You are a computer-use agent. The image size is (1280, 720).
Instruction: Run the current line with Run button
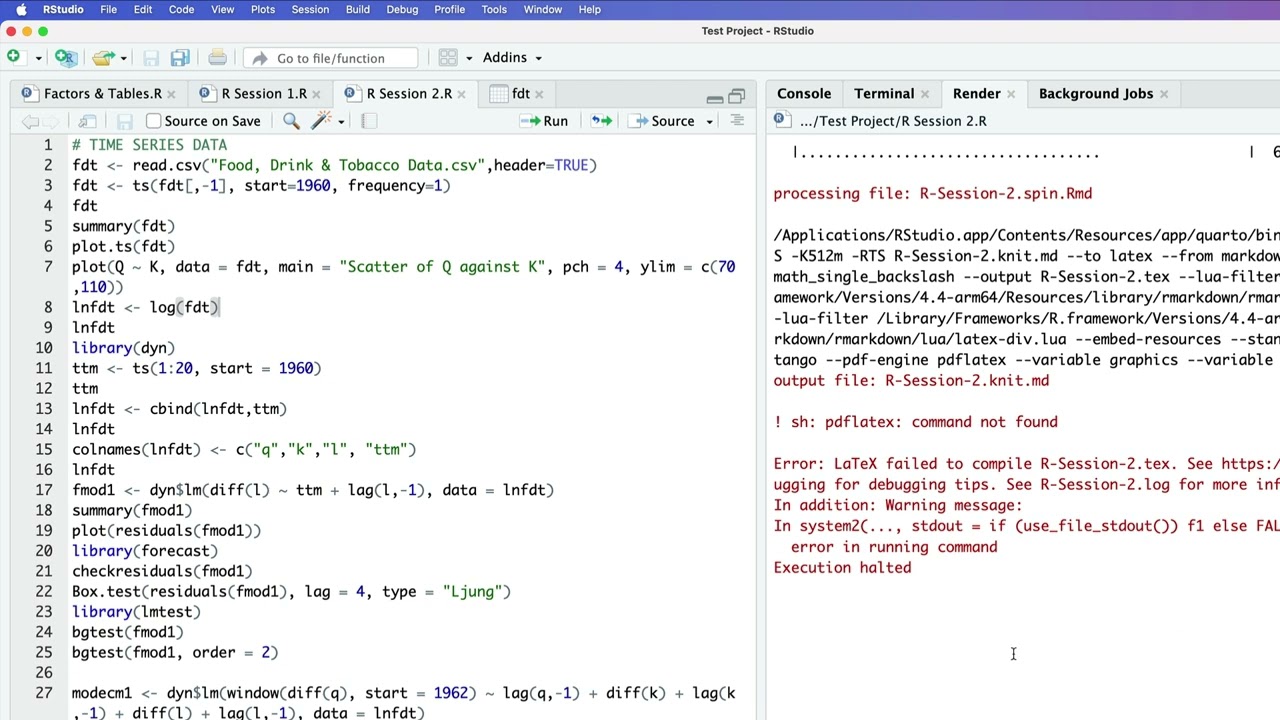click(544, 121)
